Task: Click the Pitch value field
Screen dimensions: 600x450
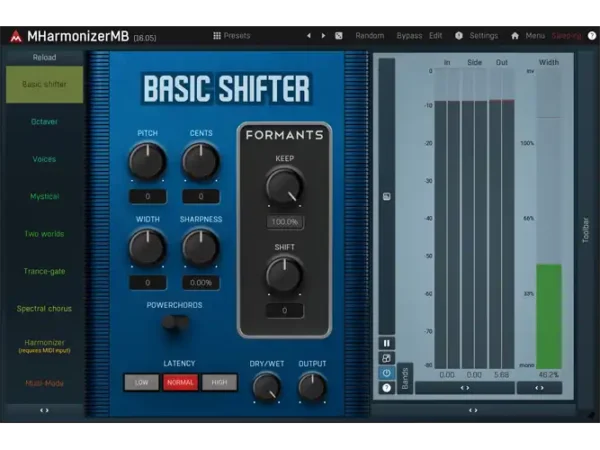Action: 148,197
